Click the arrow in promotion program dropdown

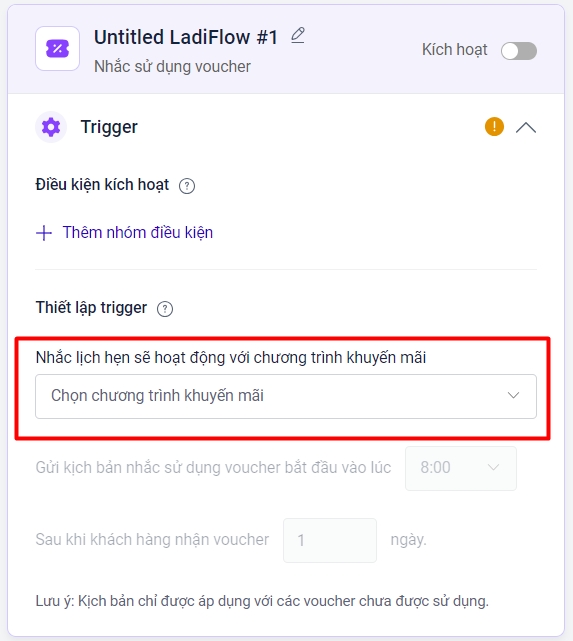coord(513,395)
